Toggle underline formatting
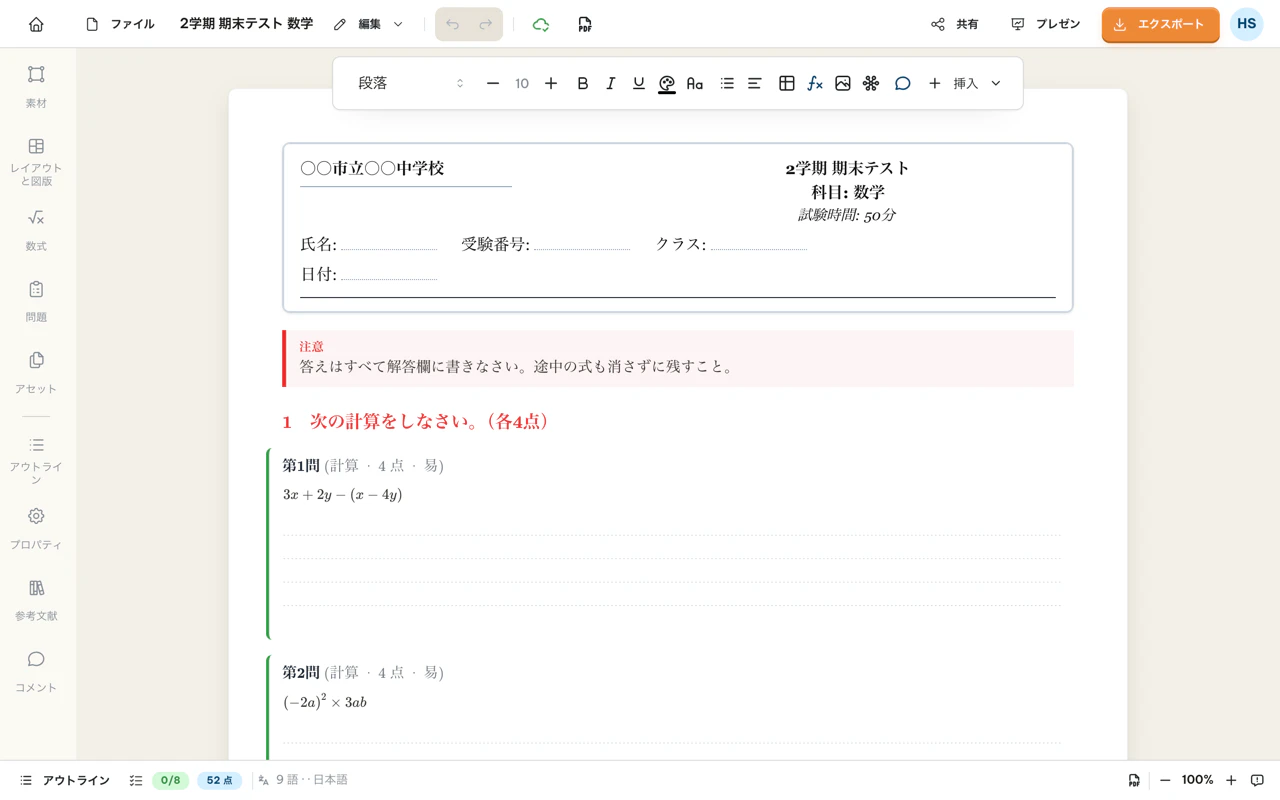Screen dimensions: 1280x800 click(x=639, y=83)
